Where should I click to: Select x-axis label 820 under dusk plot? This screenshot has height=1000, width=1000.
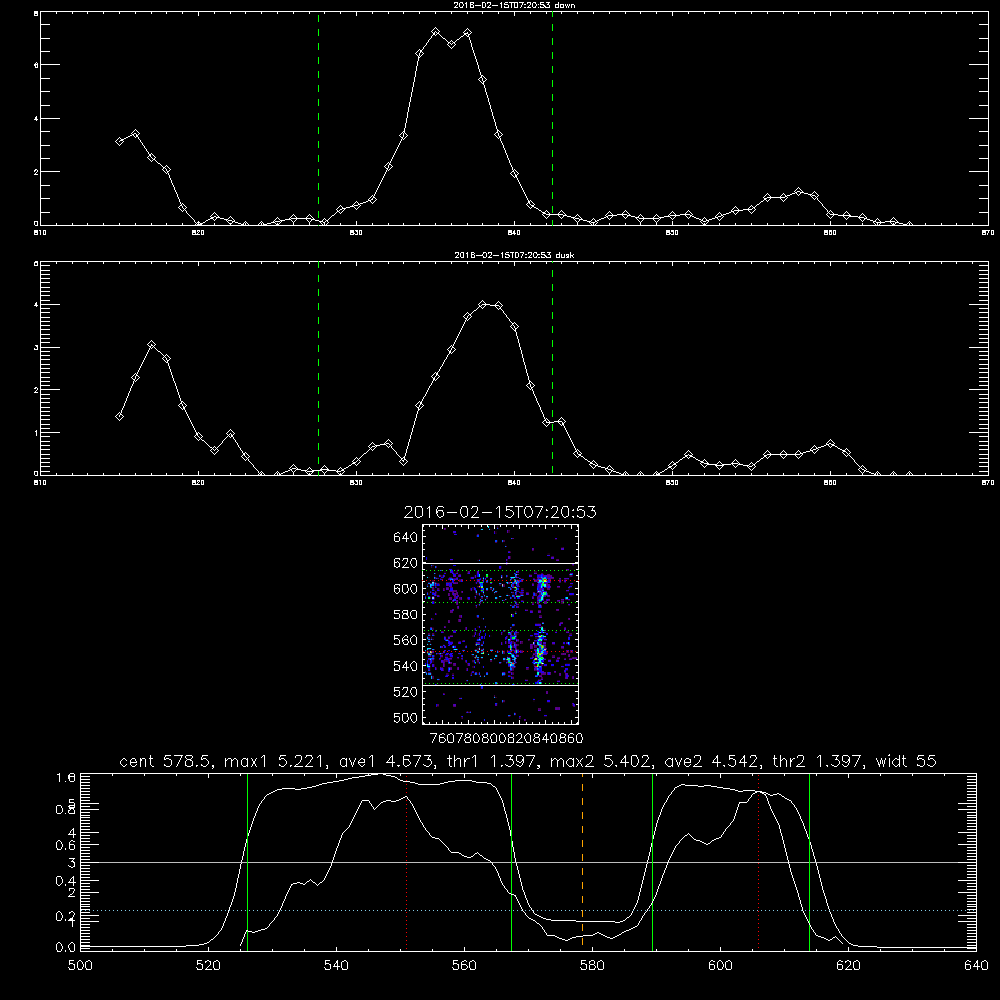(198, 483)
